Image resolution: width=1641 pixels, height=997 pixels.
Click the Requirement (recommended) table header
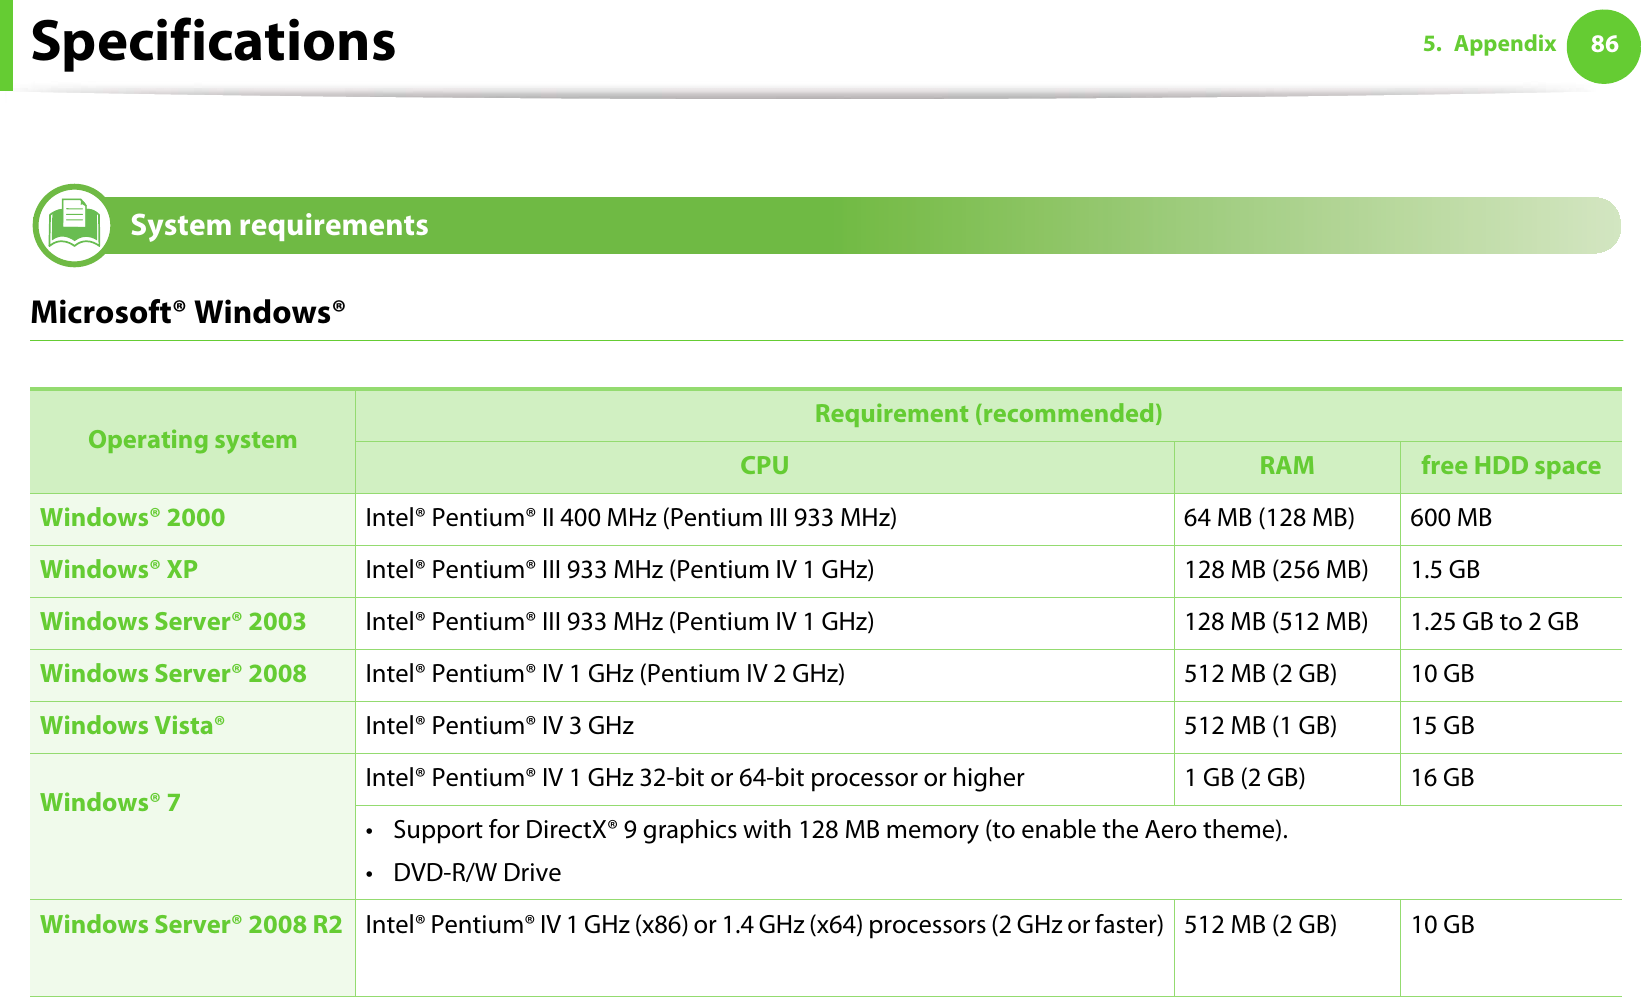tap(988, 414)
